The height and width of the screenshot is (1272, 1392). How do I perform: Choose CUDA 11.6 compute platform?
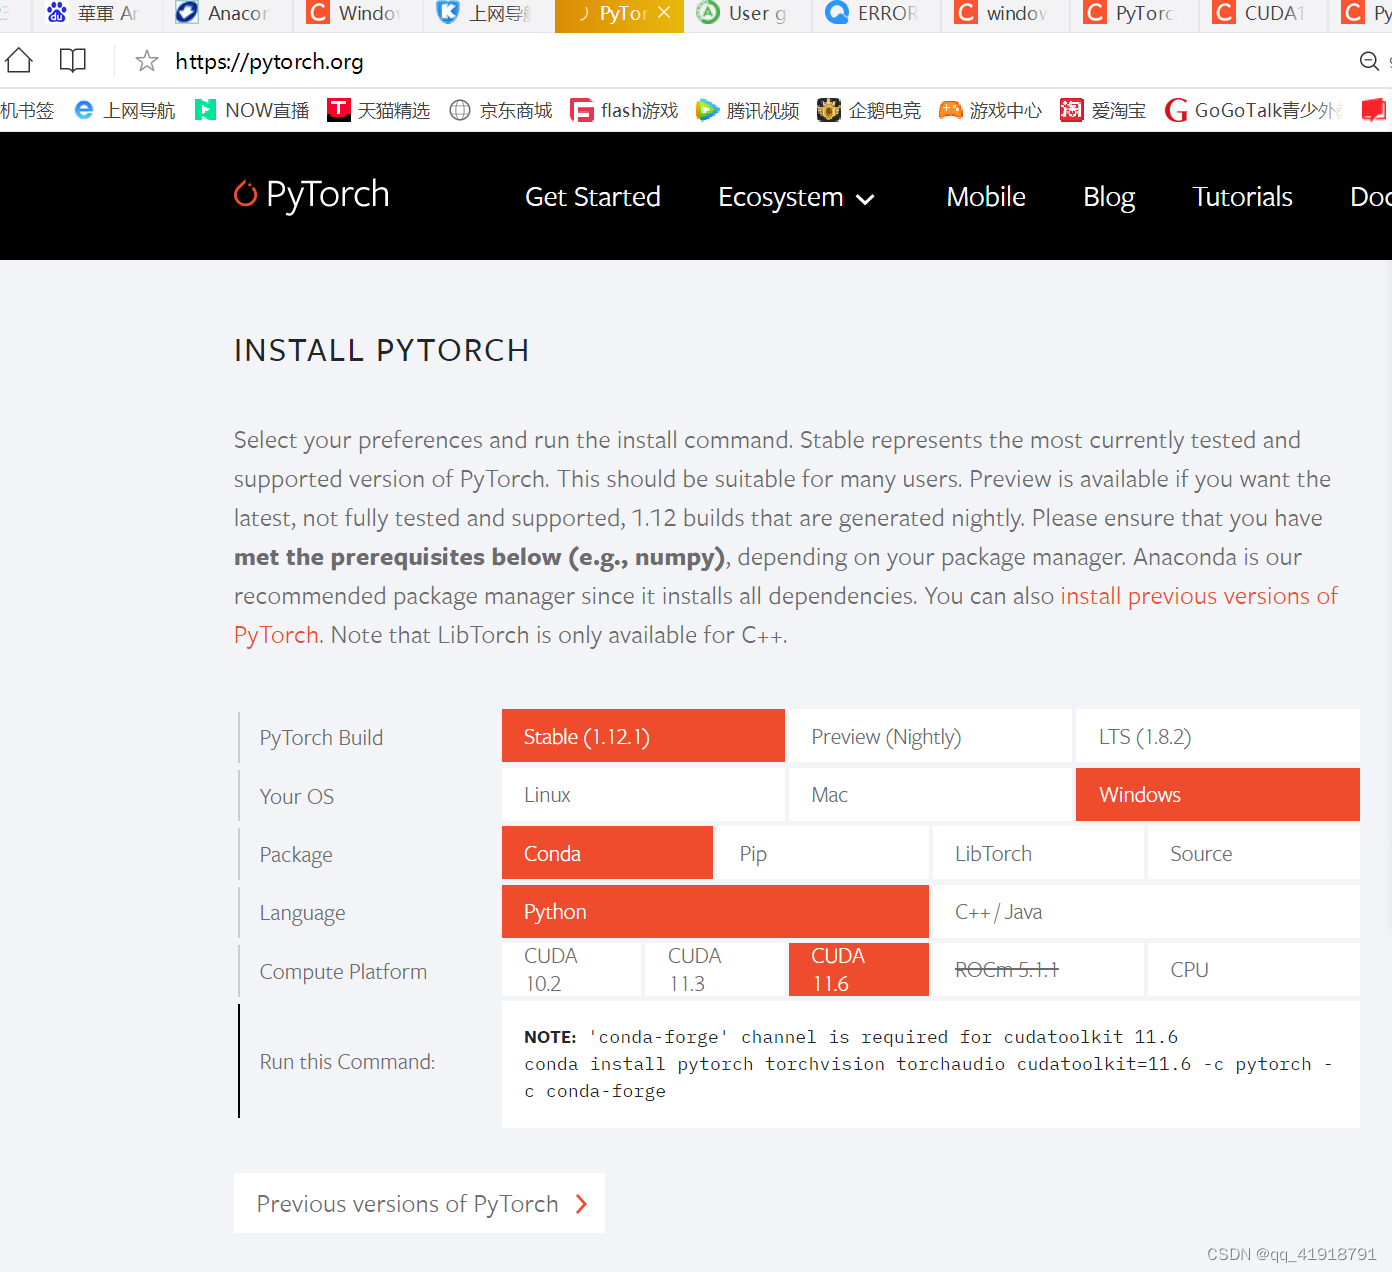point(859,969)
